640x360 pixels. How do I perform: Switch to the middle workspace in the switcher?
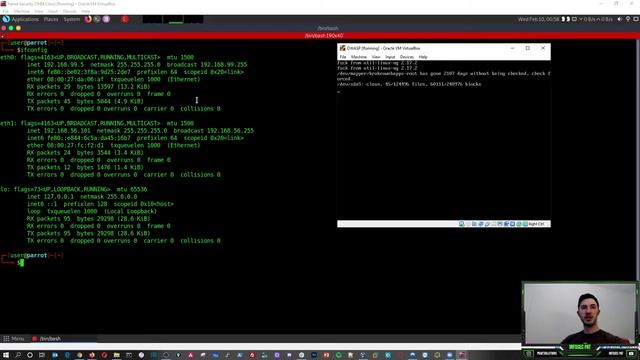(x=173, y=19)
